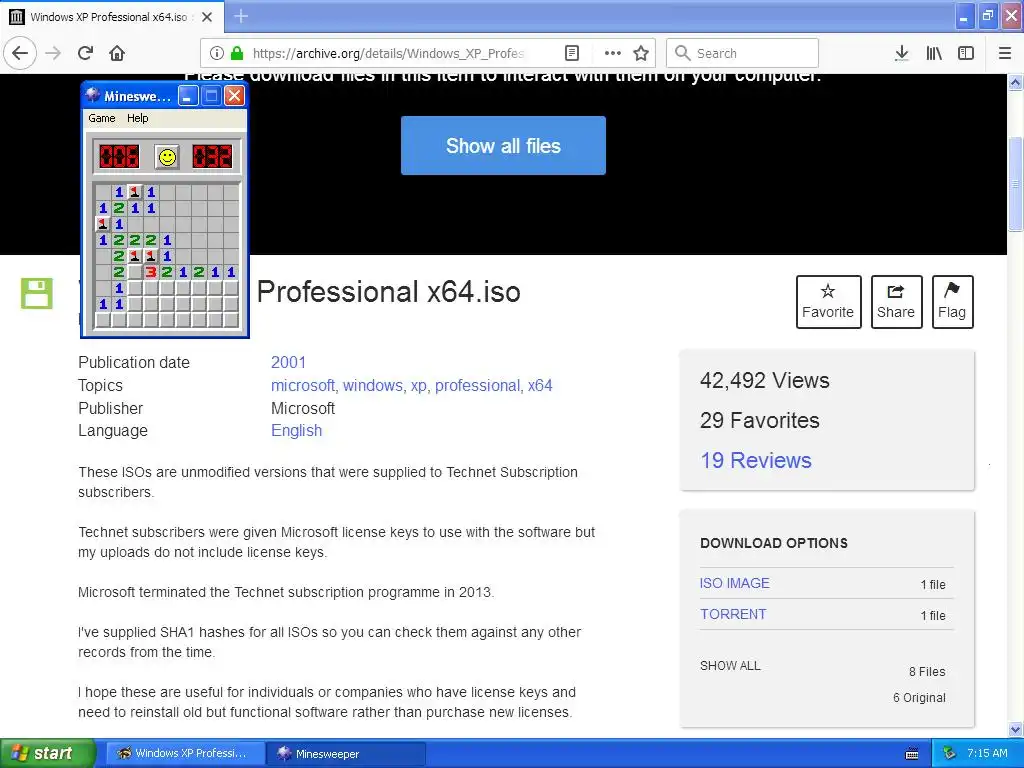
Task: Click the page scrollbar up arrow
Action: click(x=1015, y=83)
